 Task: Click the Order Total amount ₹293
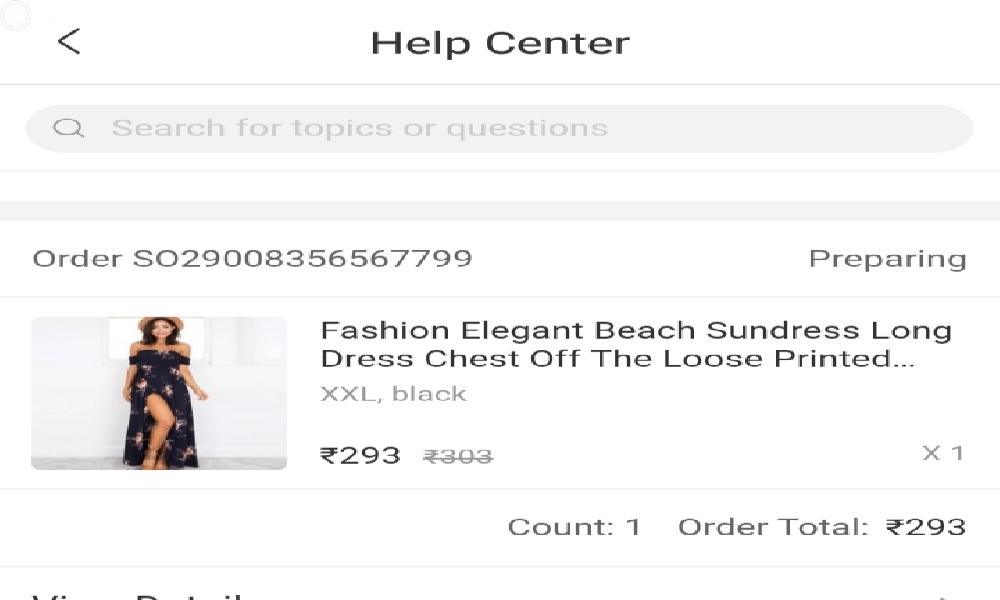pyautogui.click(x=926, y=527)
